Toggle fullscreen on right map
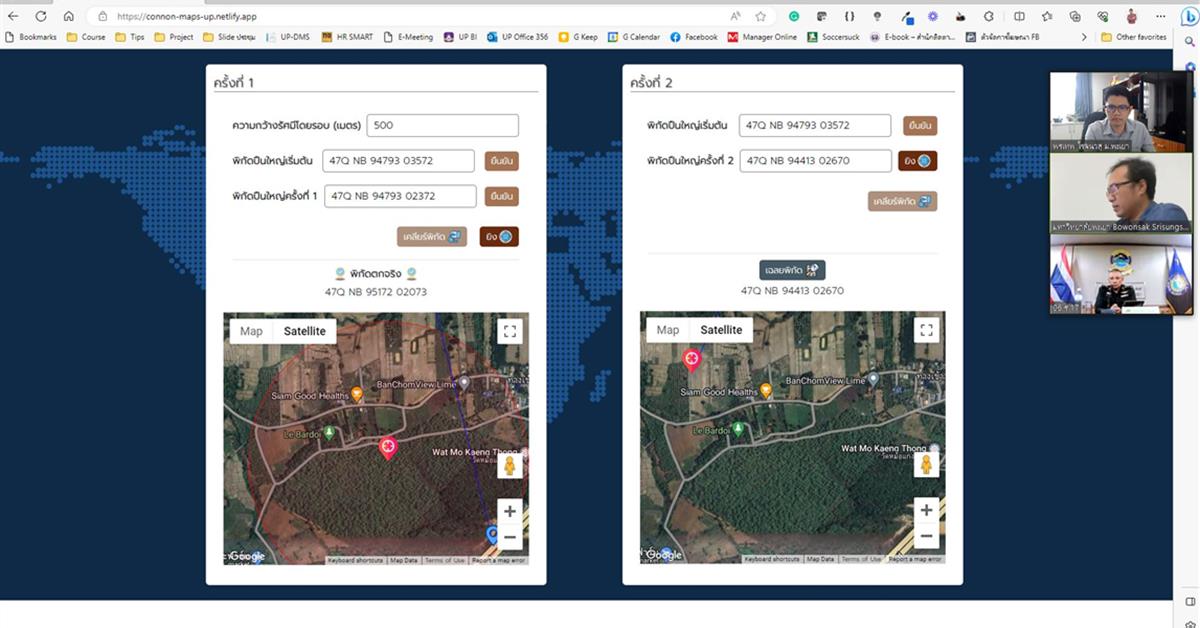 click(x=927, y=330)
